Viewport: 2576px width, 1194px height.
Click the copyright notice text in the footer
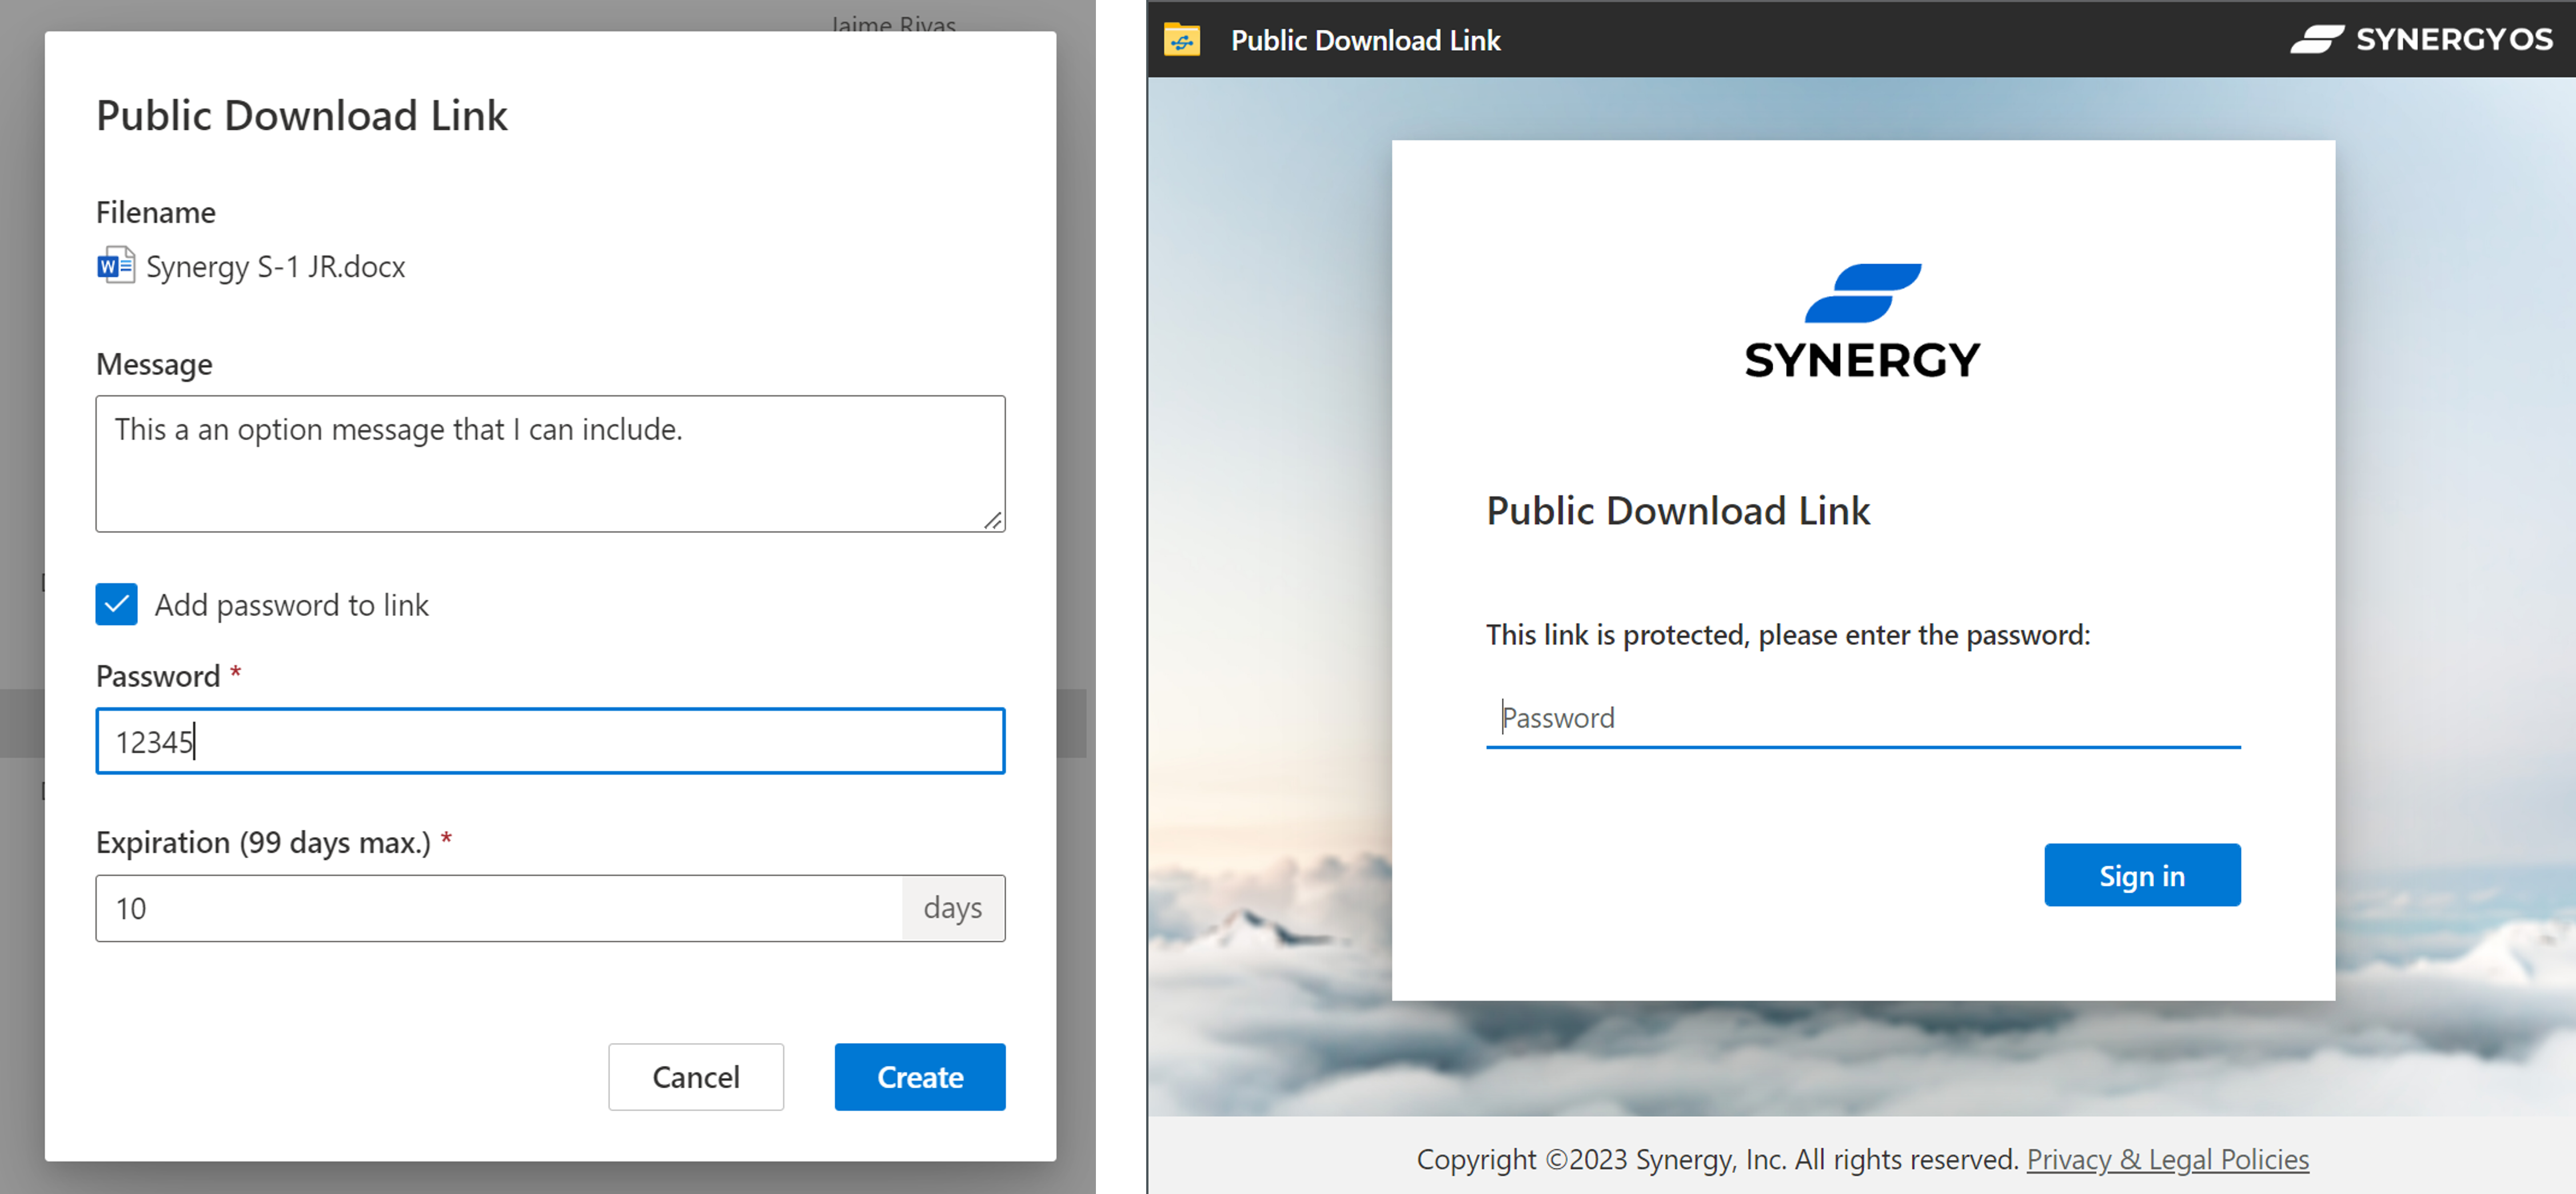[x=1717, y=1159]
